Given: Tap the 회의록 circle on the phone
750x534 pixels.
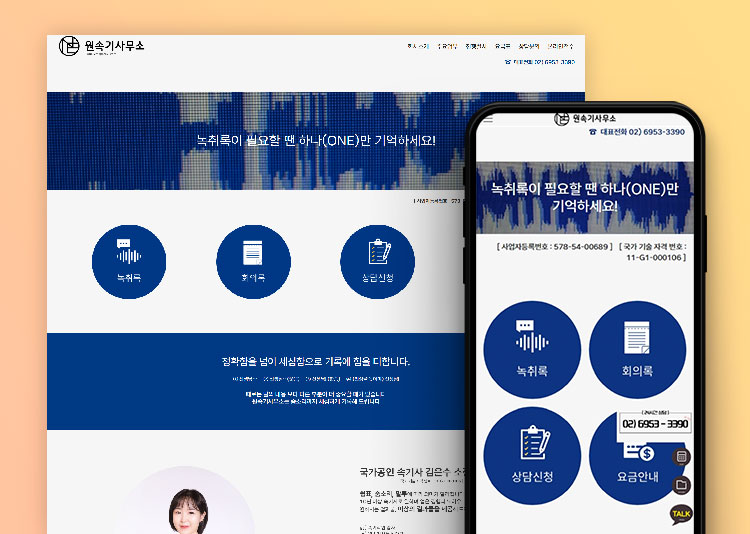Looking at the screenshot, I should (x=638, y=350).
